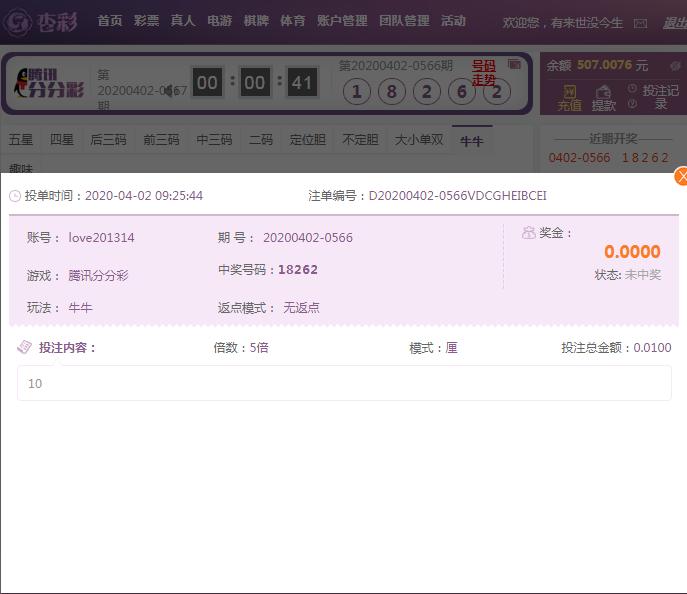
Task: Click the drawn number ball 8
Action: (x=392, y=92)
